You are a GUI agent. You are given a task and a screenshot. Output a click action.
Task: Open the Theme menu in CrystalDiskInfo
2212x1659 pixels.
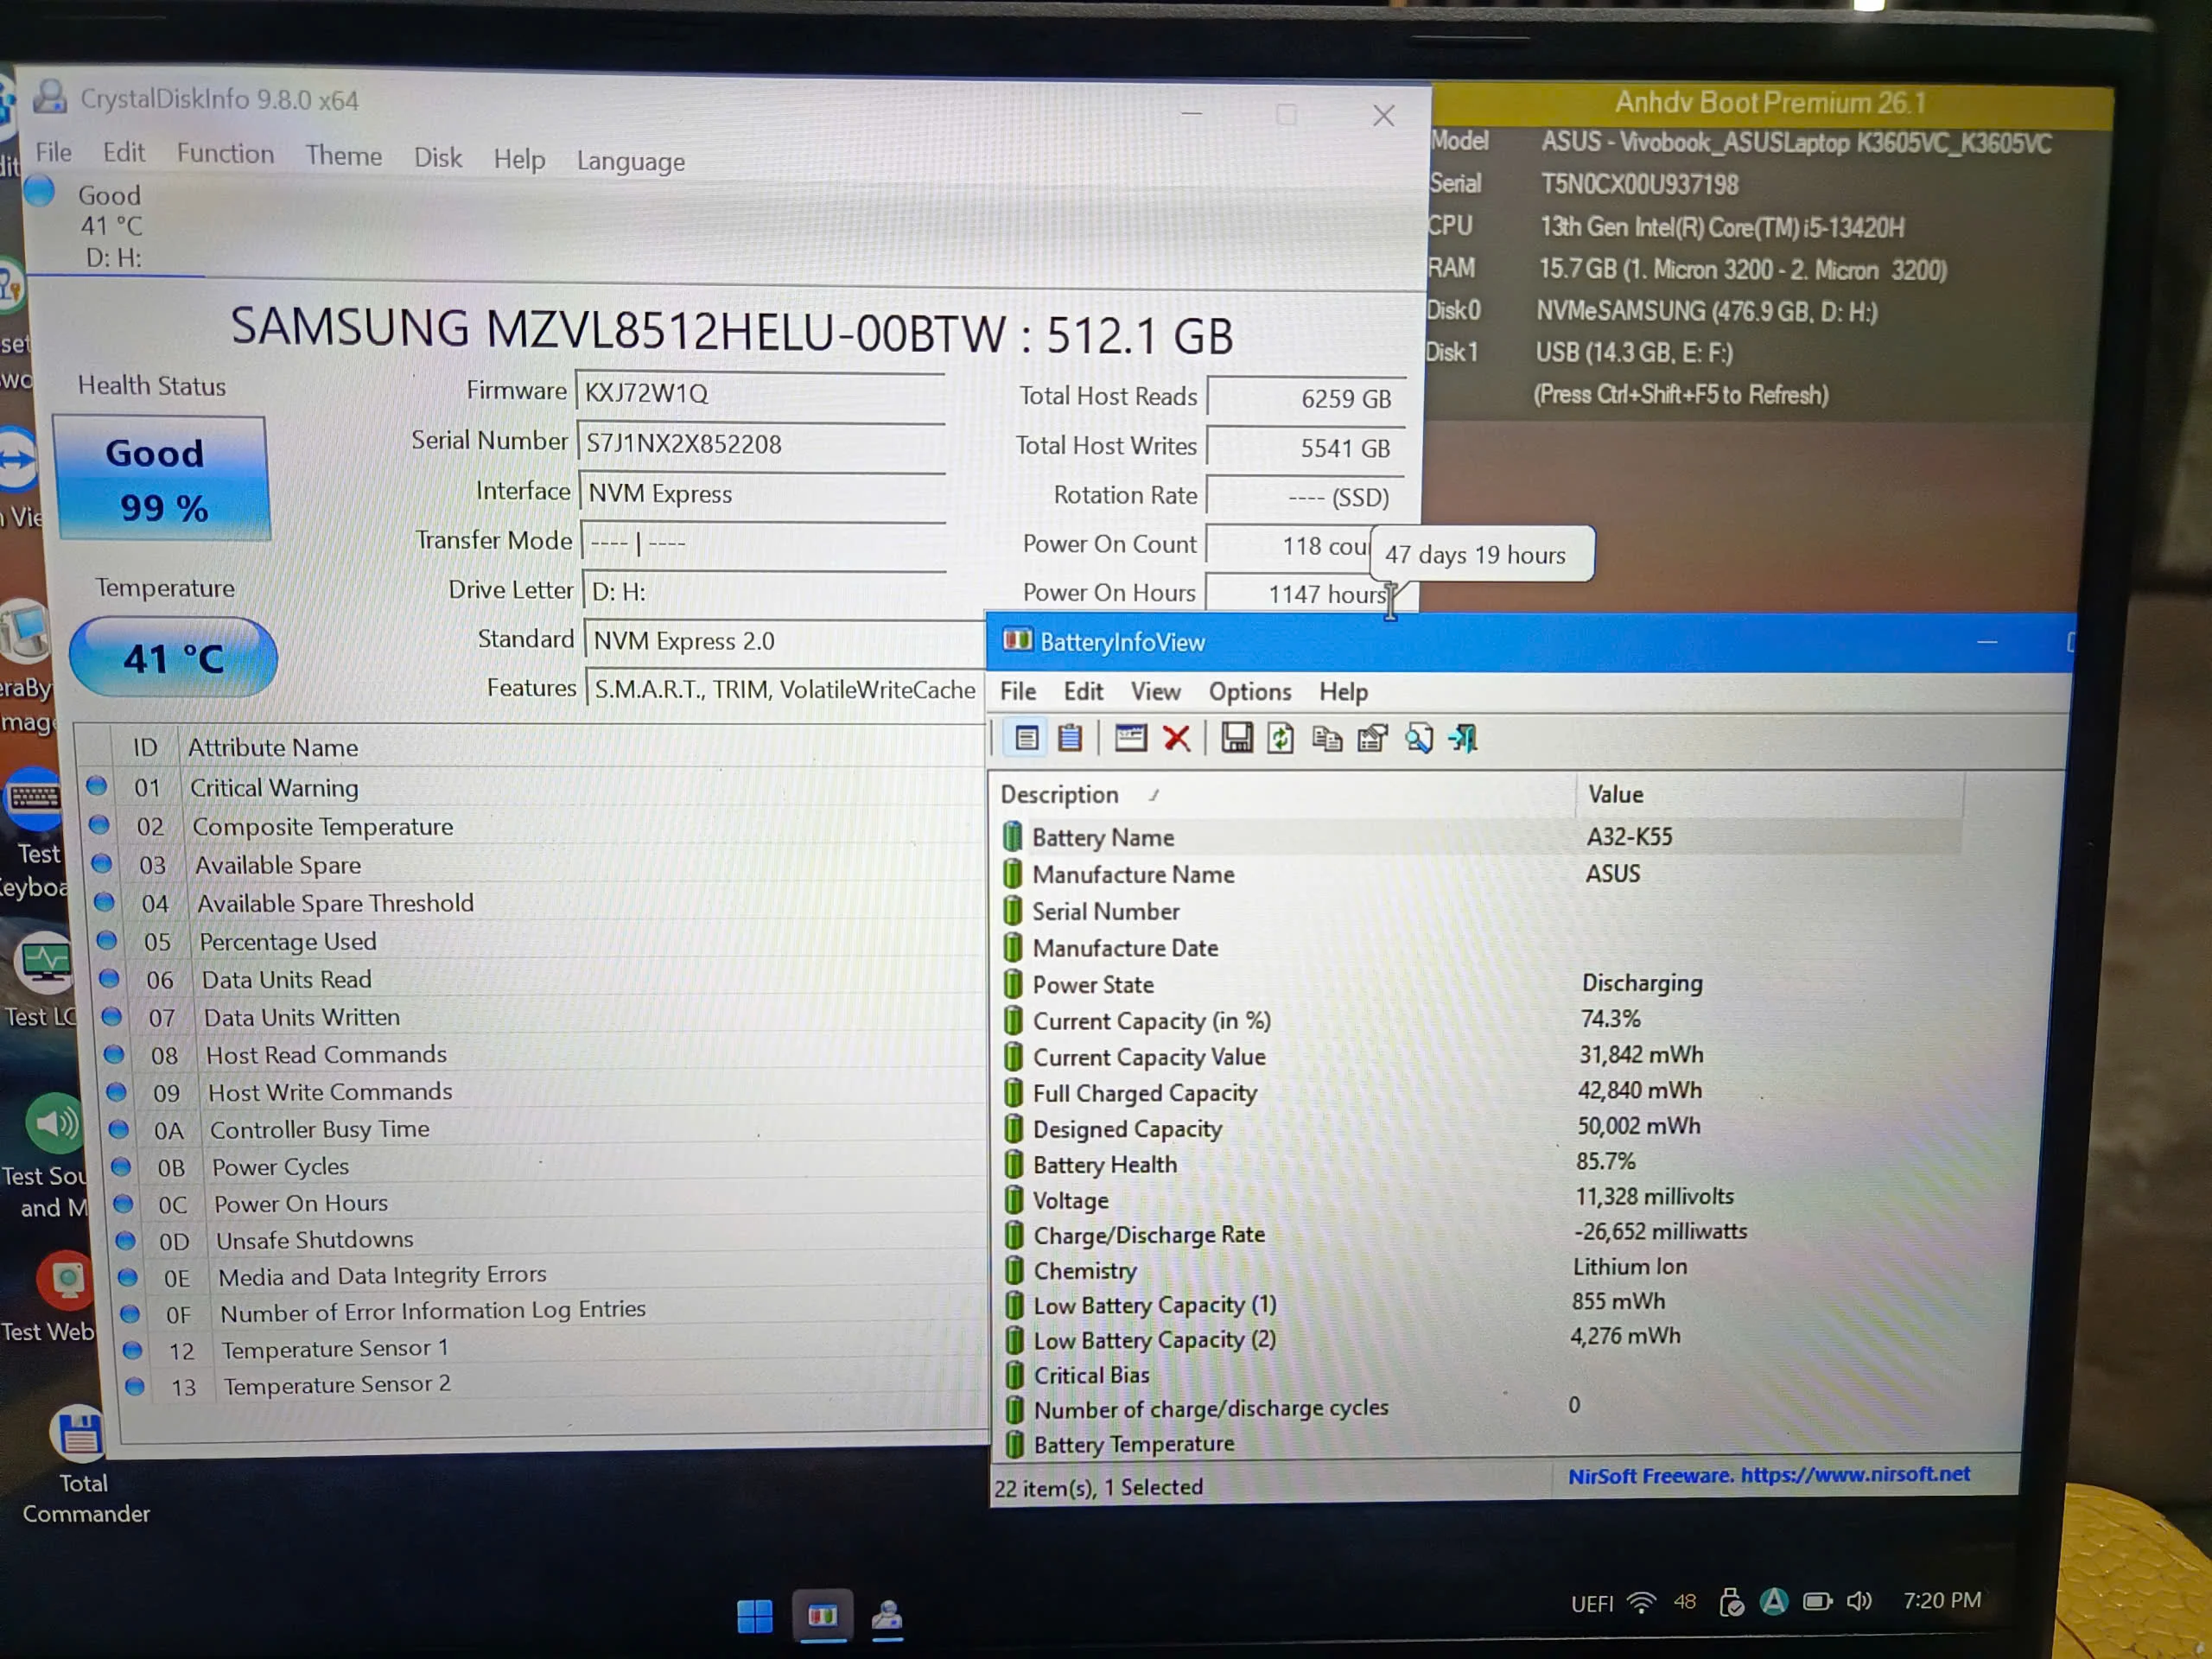point(344,156)
